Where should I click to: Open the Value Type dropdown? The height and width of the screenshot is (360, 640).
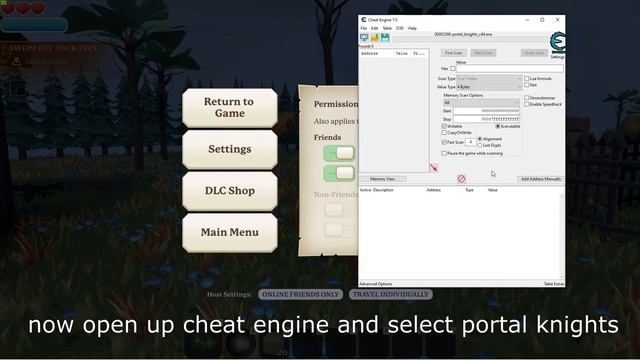(x=489, y=87)
